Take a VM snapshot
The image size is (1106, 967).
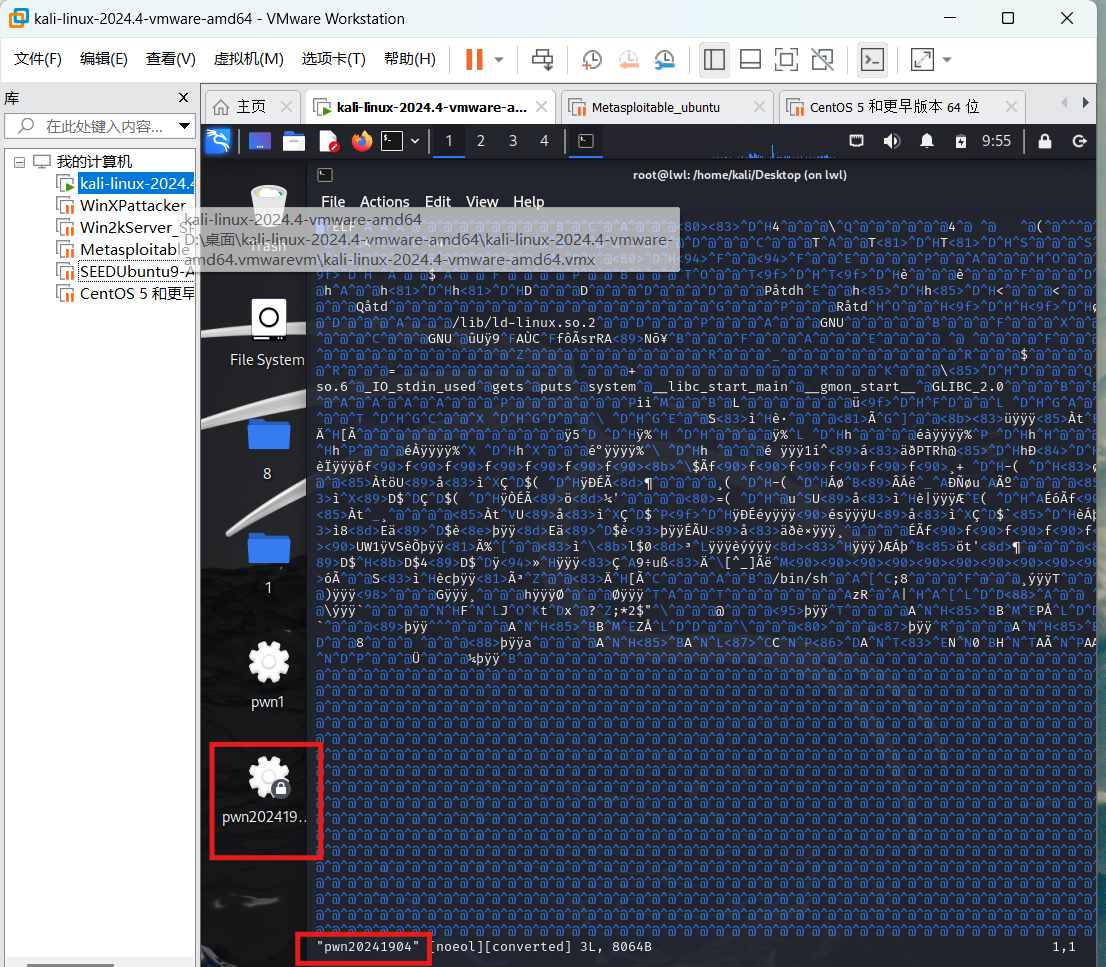592,59
